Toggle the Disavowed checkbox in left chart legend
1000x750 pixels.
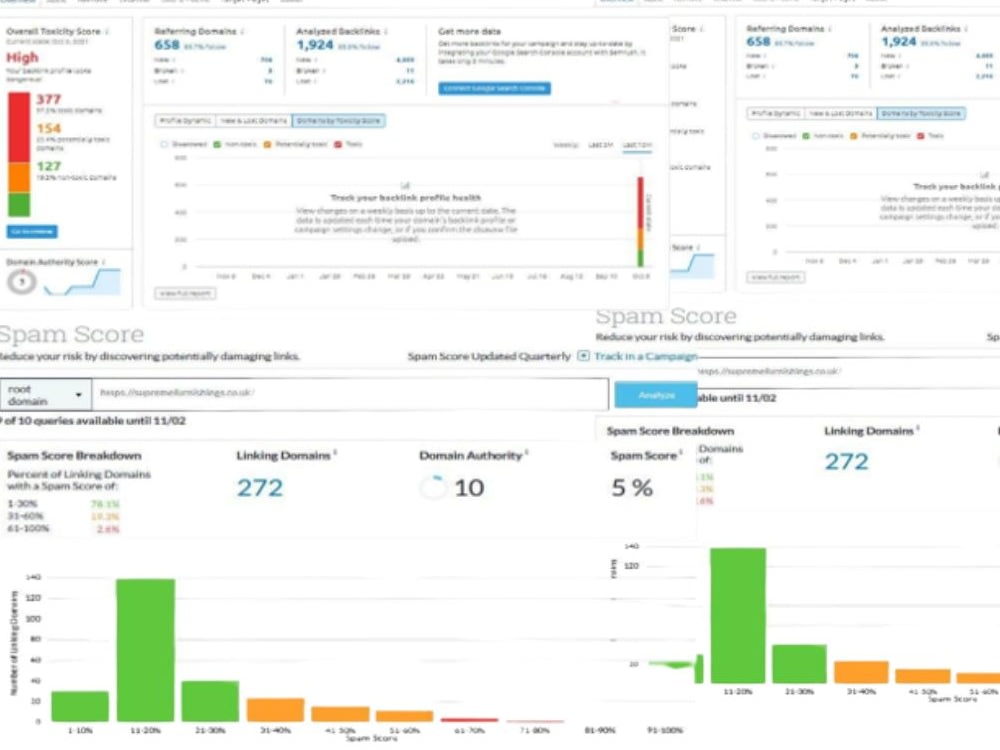164,145
